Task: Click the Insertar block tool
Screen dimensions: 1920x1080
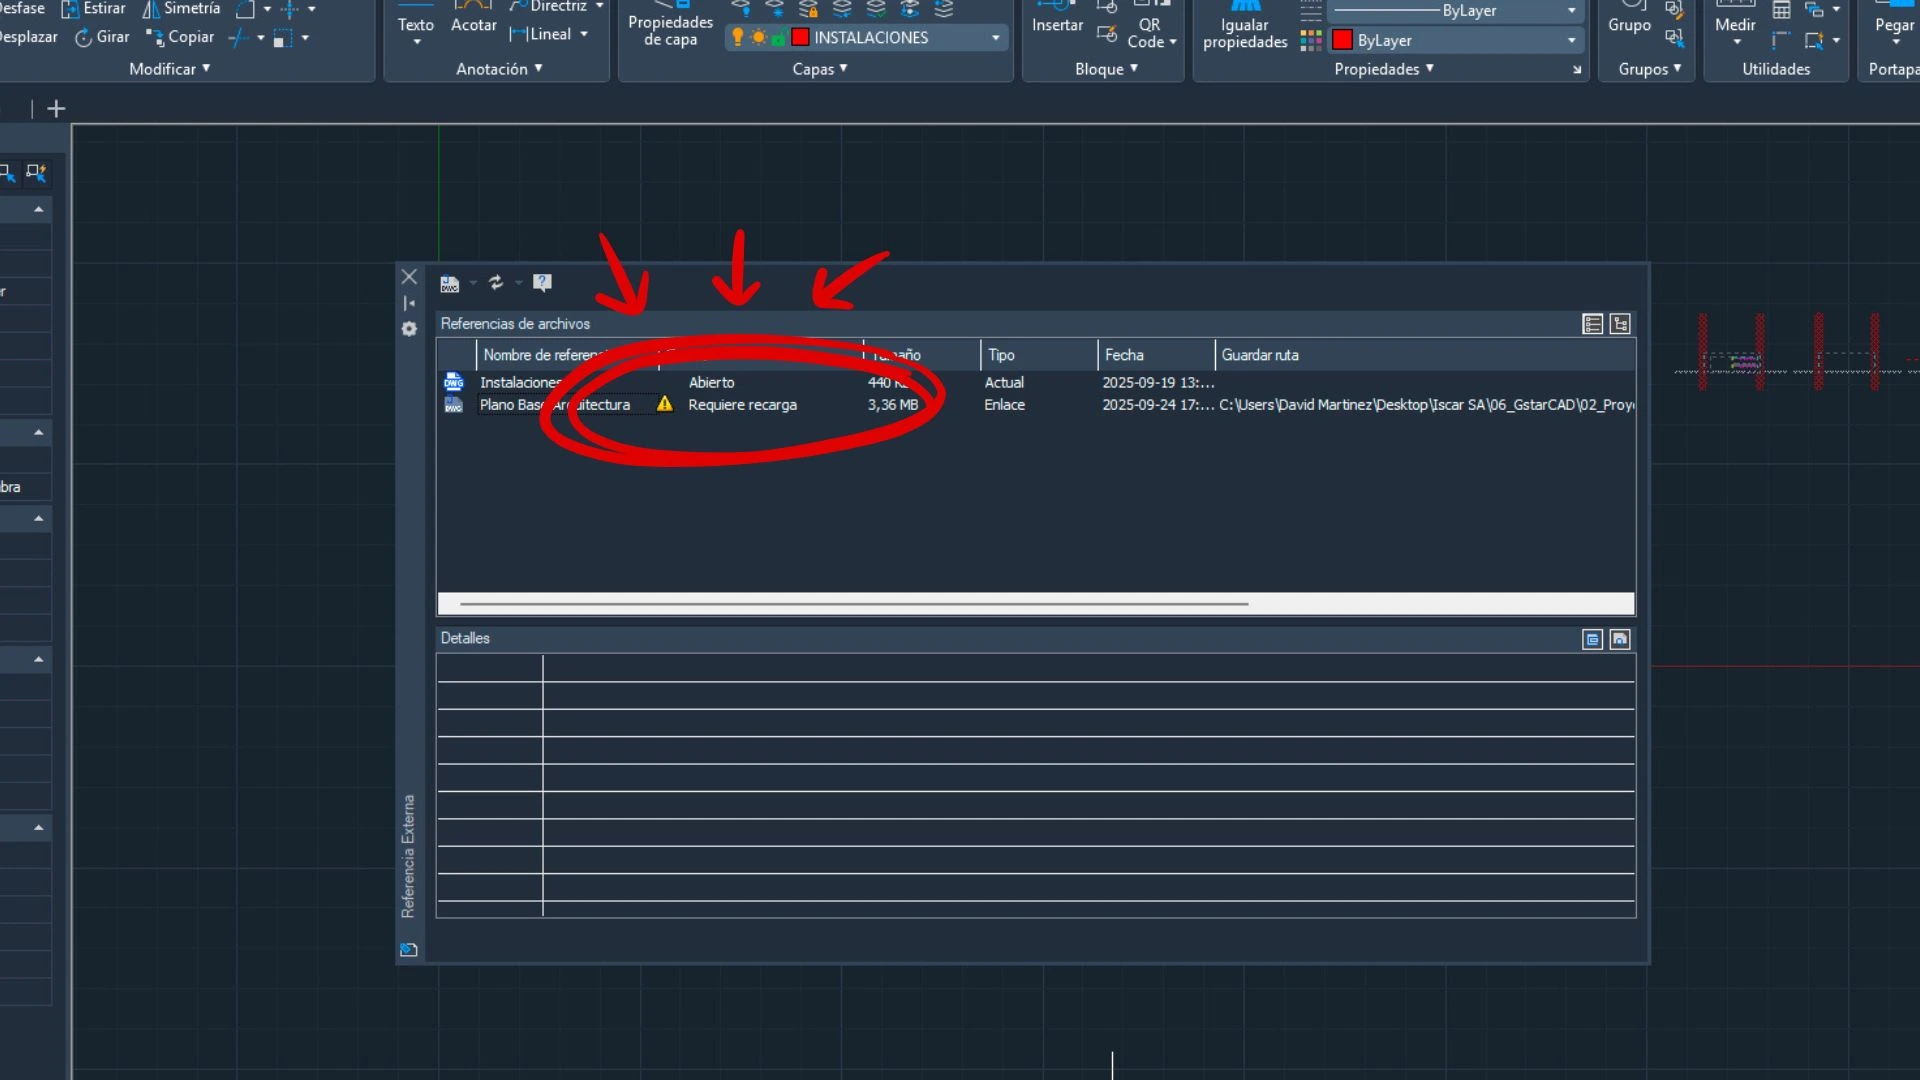Action: pyautogui.click(x=1057, y=18)
